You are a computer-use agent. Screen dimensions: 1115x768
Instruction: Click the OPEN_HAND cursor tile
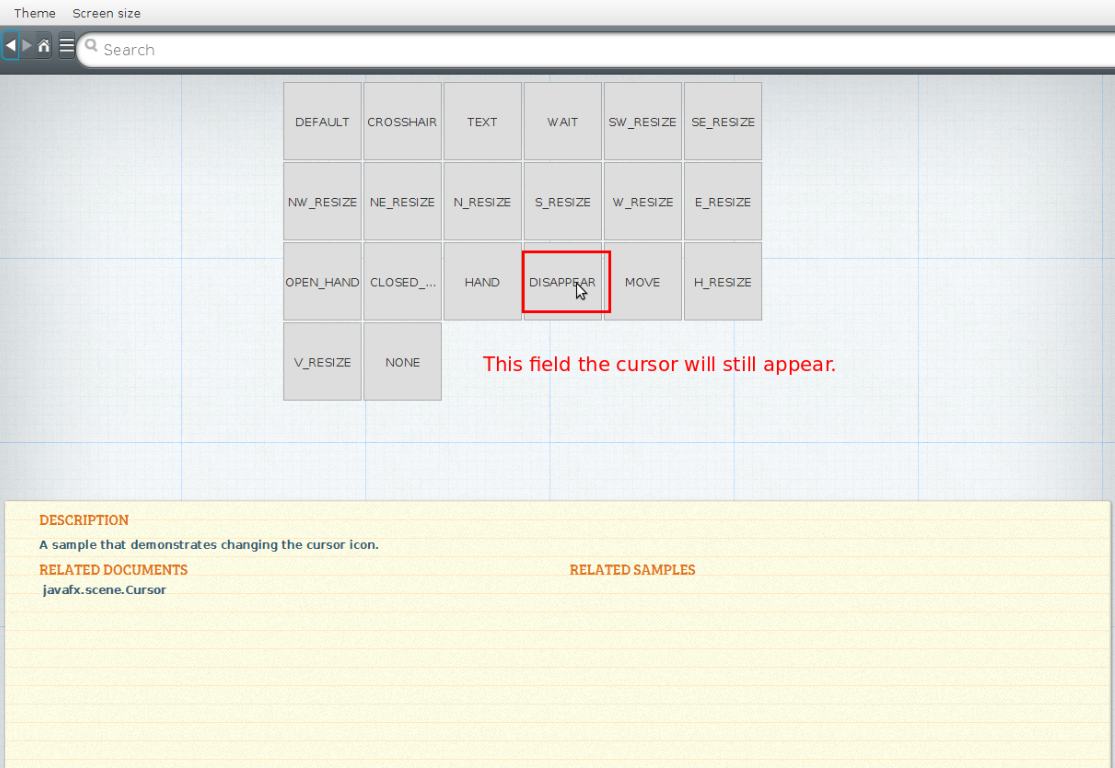pyautogui.click(x=322, y=281)
